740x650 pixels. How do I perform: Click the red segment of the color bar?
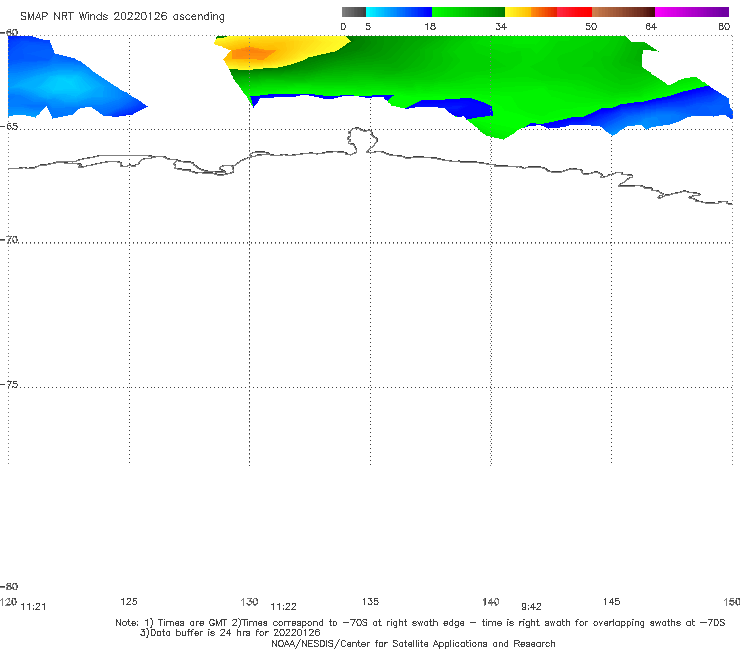click(574, 12)
